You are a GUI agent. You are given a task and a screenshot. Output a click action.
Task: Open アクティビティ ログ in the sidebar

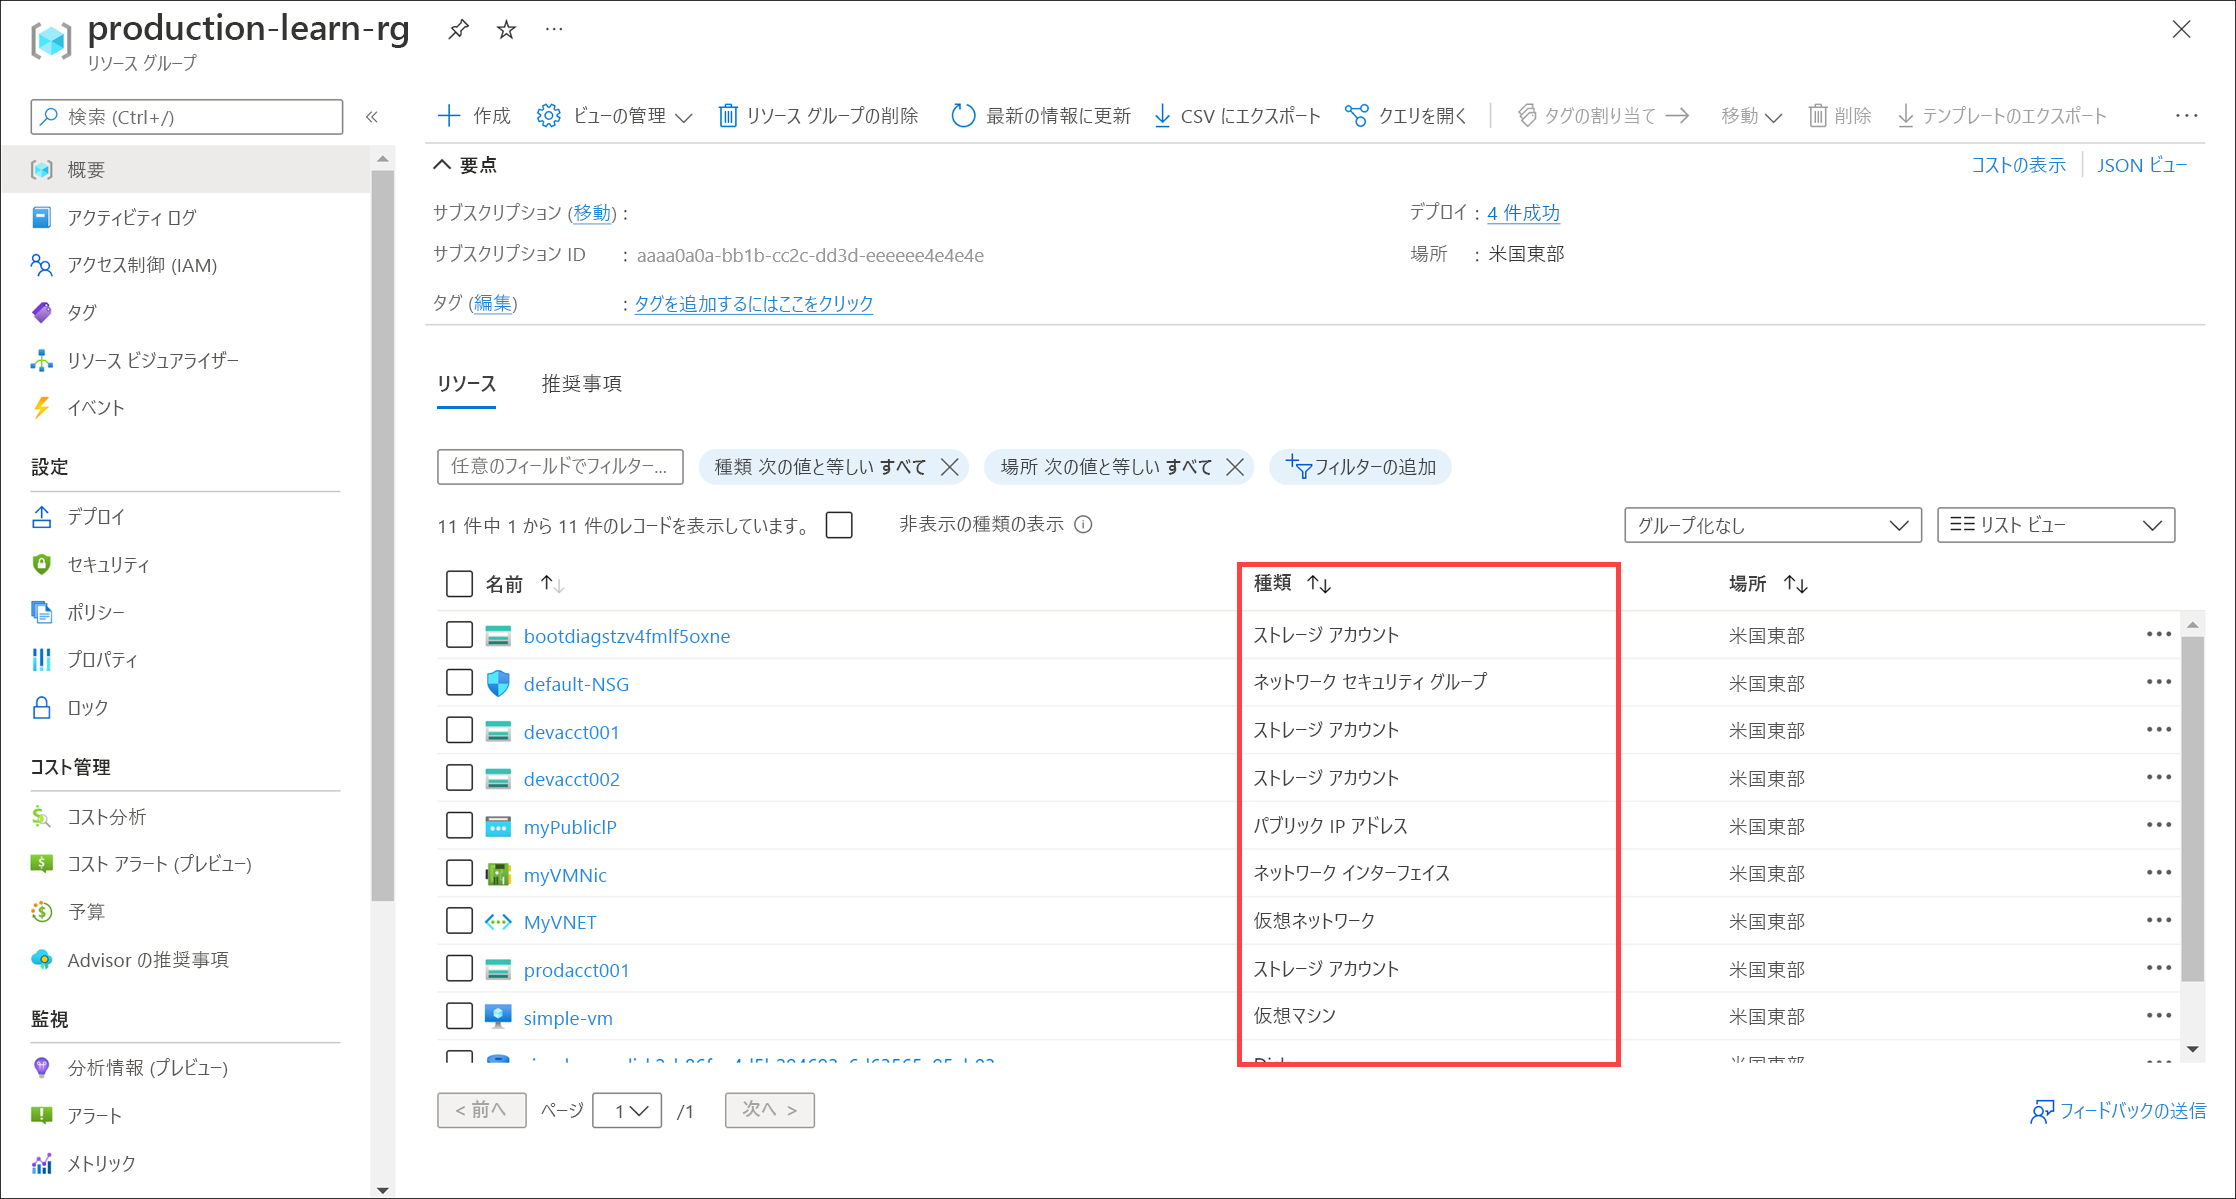[x=132, y=217]
